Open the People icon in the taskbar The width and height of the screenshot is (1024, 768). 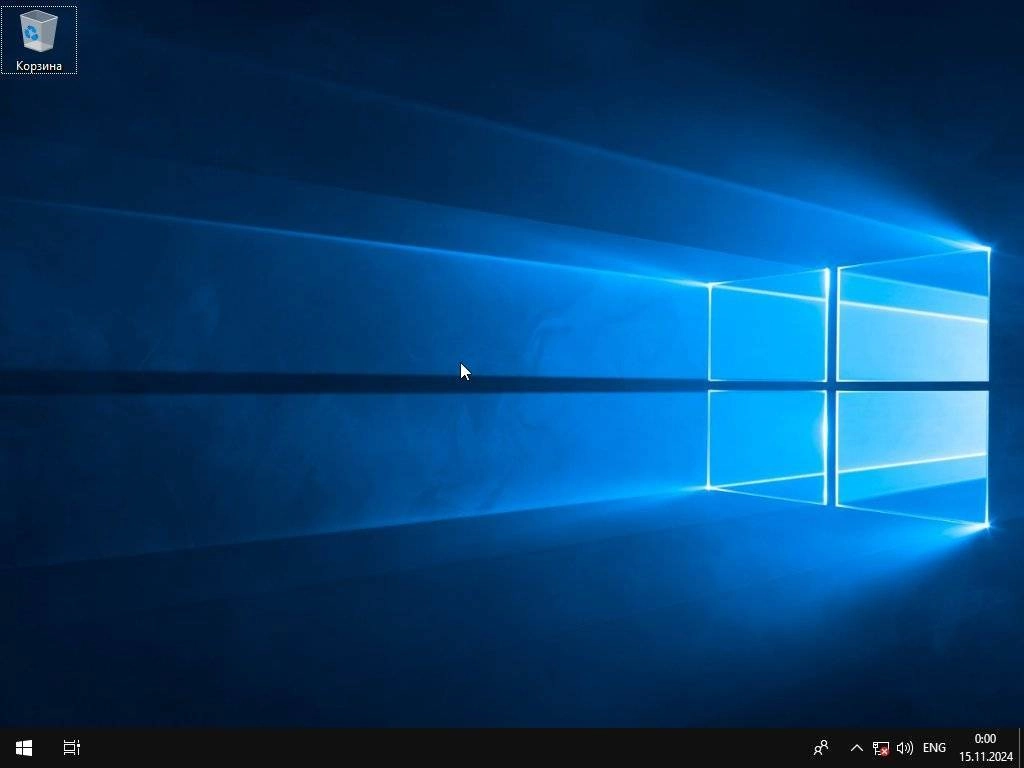click(x=821, y=748)
